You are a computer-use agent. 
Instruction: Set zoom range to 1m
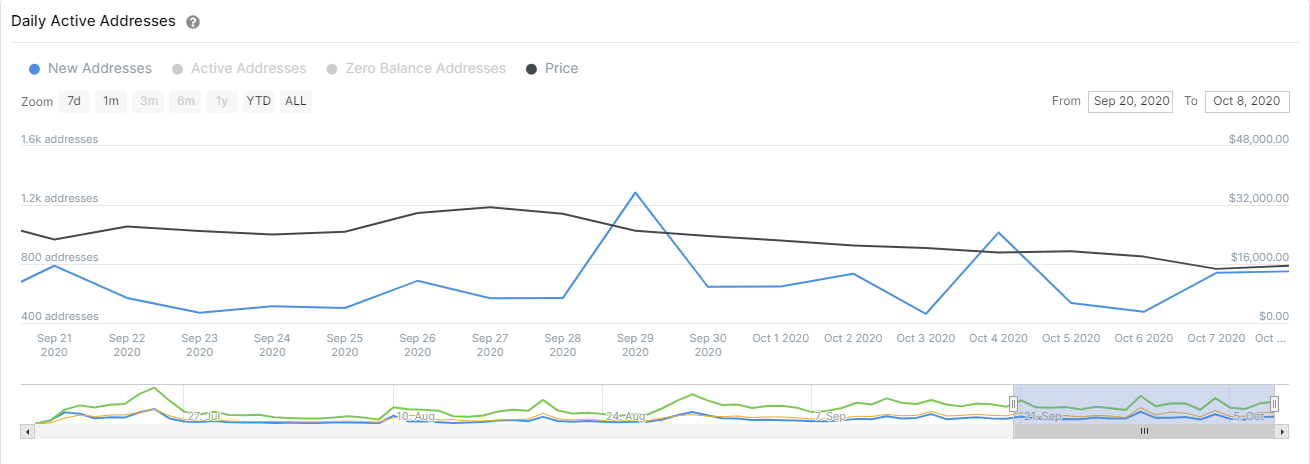coord(111,101)
